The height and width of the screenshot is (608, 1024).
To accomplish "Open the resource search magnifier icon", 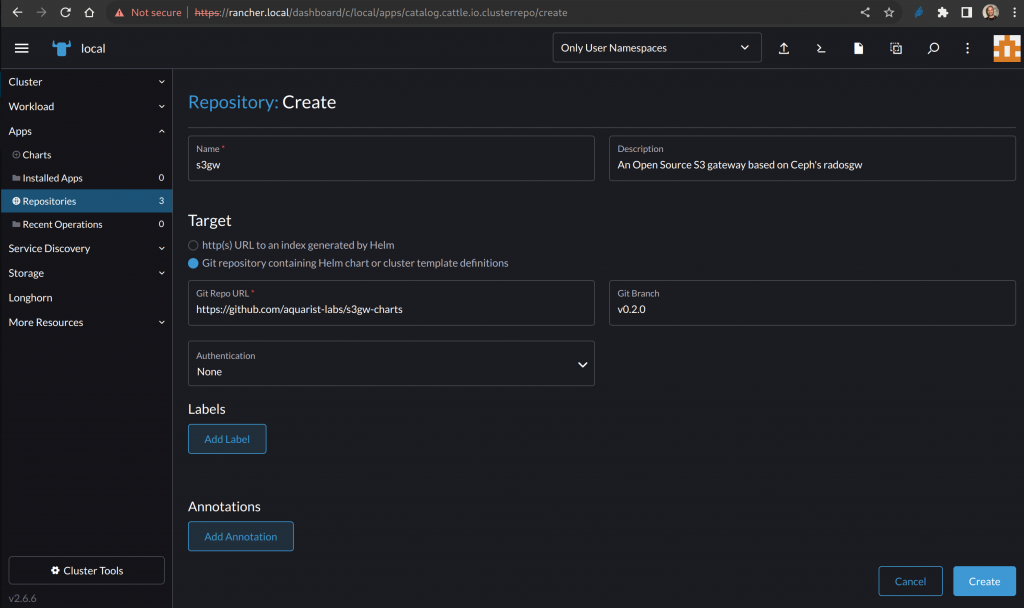I will coord(933,48).
